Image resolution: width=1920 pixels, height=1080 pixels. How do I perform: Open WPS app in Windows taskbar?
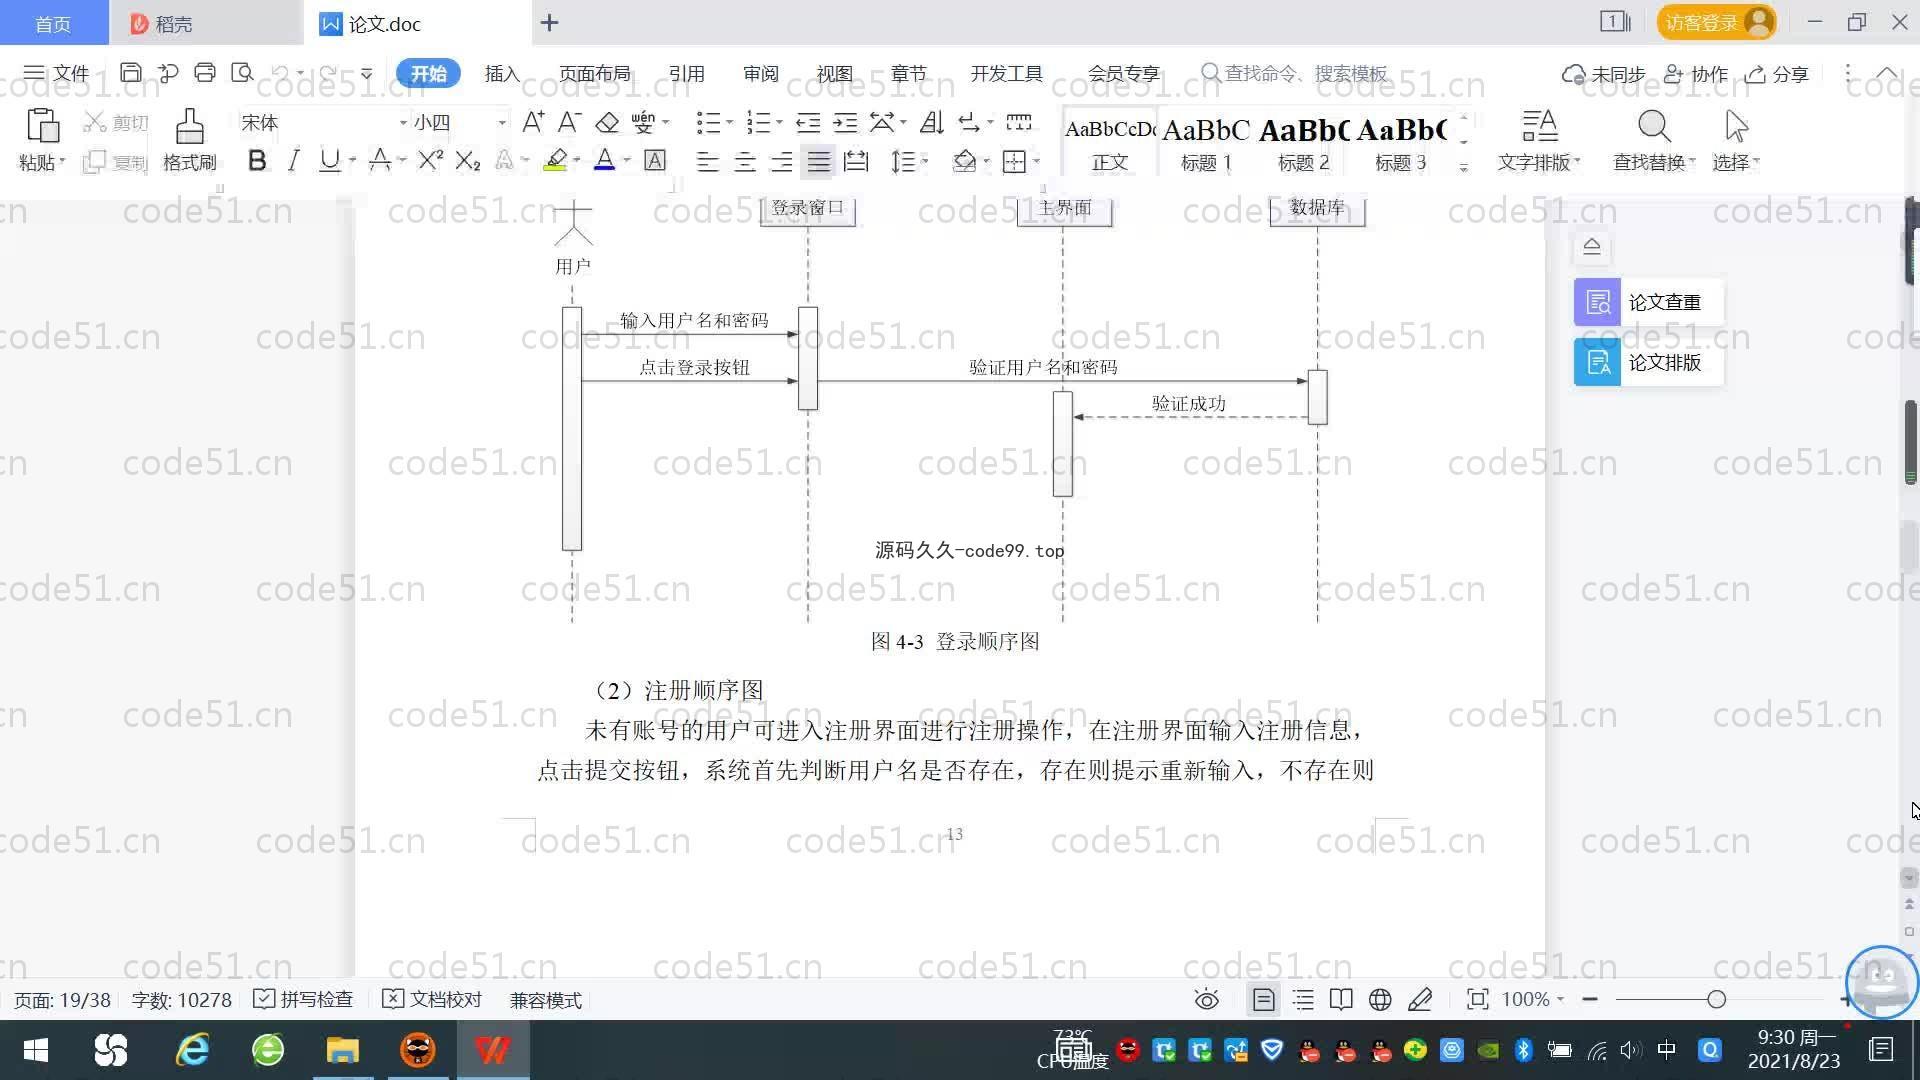pyautogui.click(x=492, y=1050)
